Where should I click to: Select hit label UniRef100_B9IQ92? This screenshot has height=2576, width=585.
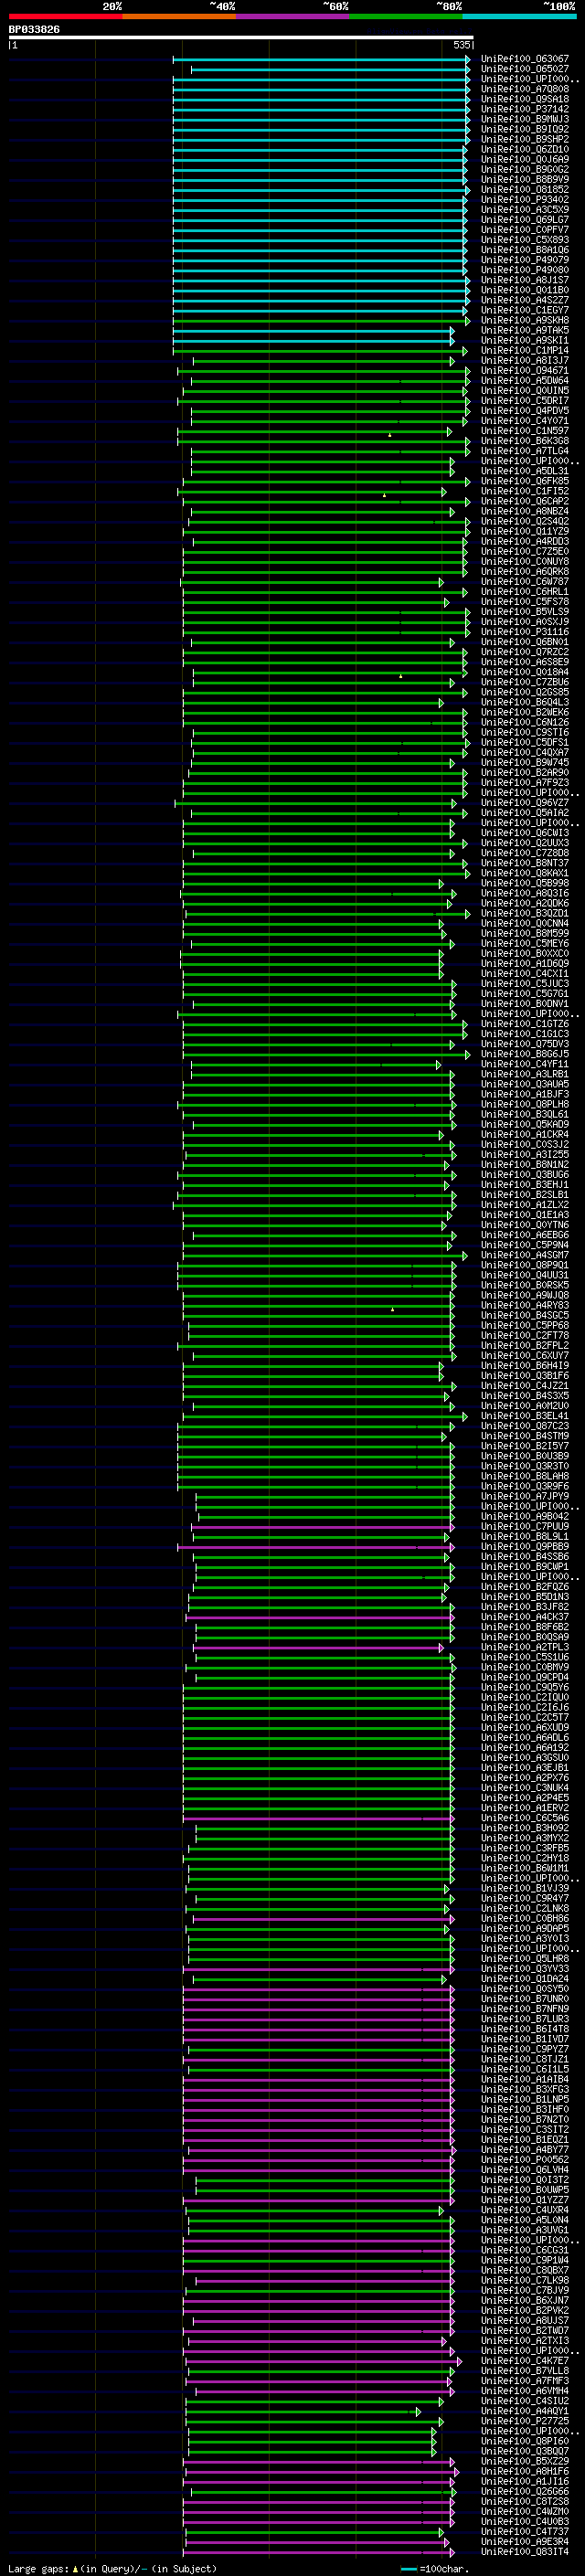(x=525, y=129)
